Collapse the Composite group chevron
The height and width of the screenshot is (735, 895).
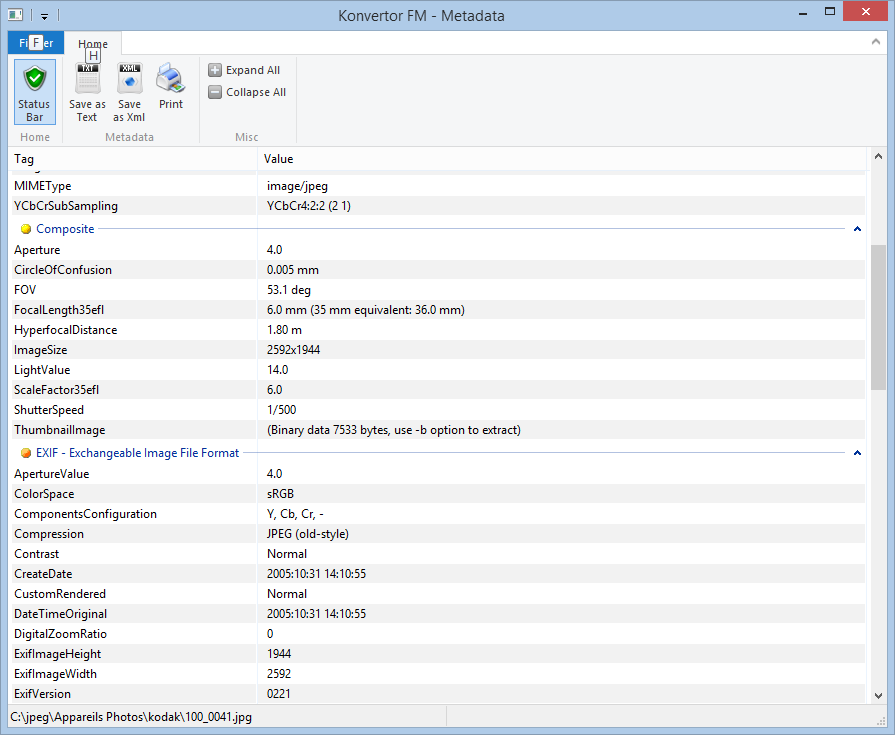click(x=857, y=229)
